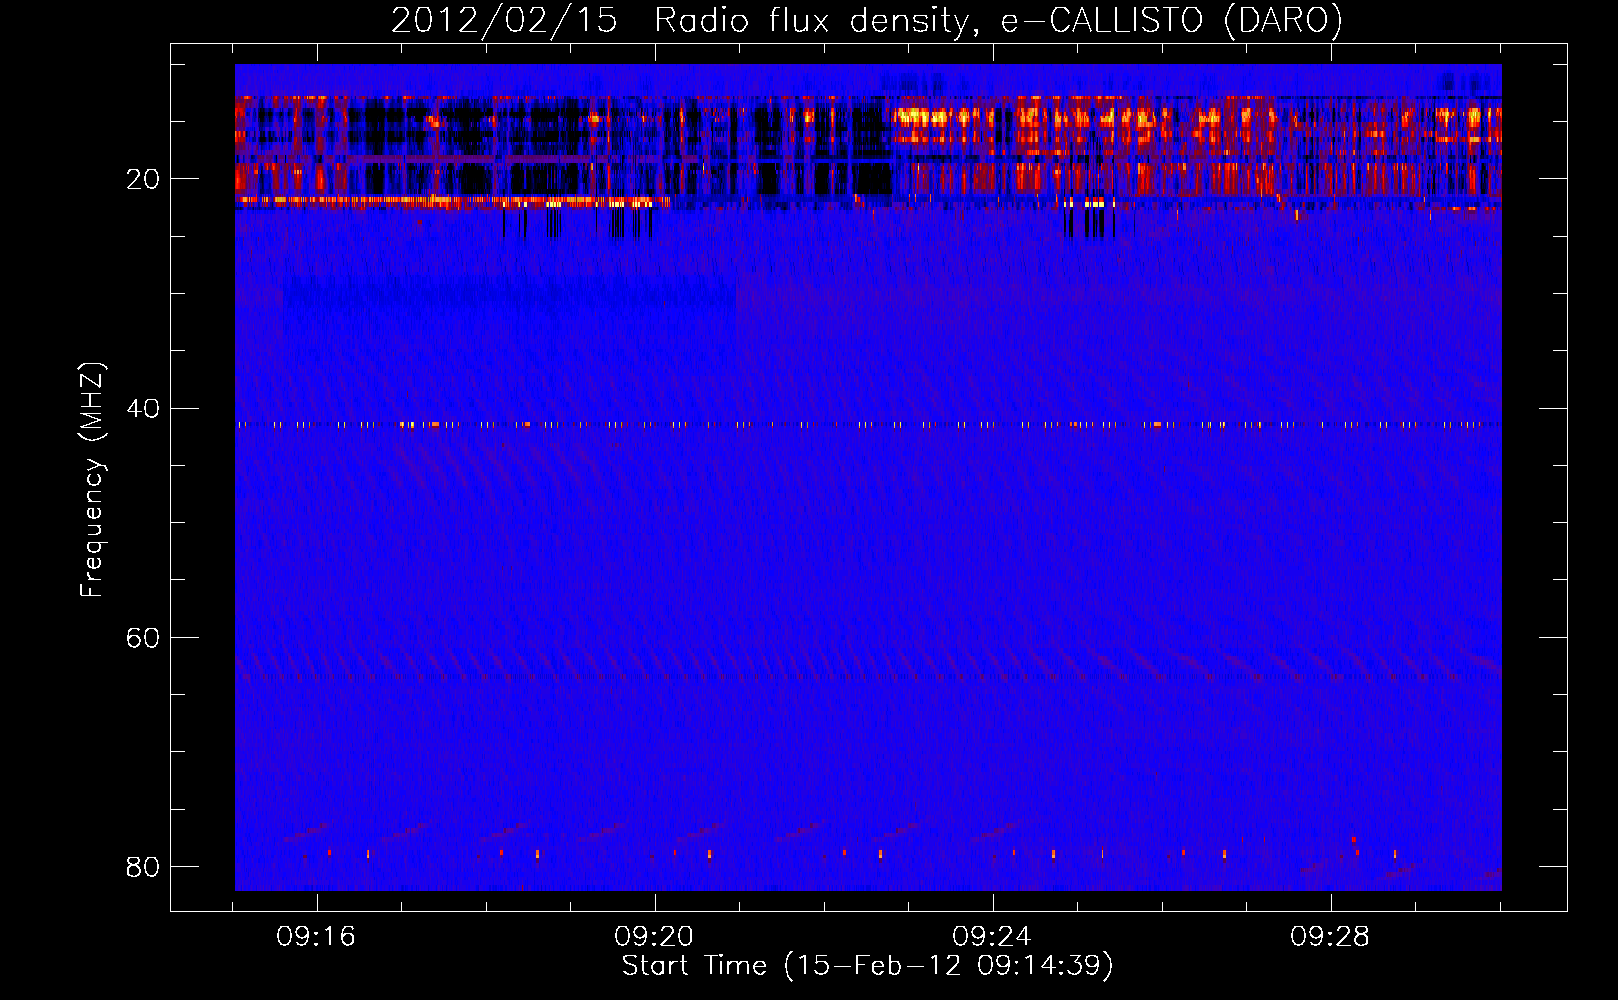The height and width of the screenshot is (1000, 1618).
Task: Click the 'Frequency (MHZ)' y-axis label
Action: coord(91,480)
